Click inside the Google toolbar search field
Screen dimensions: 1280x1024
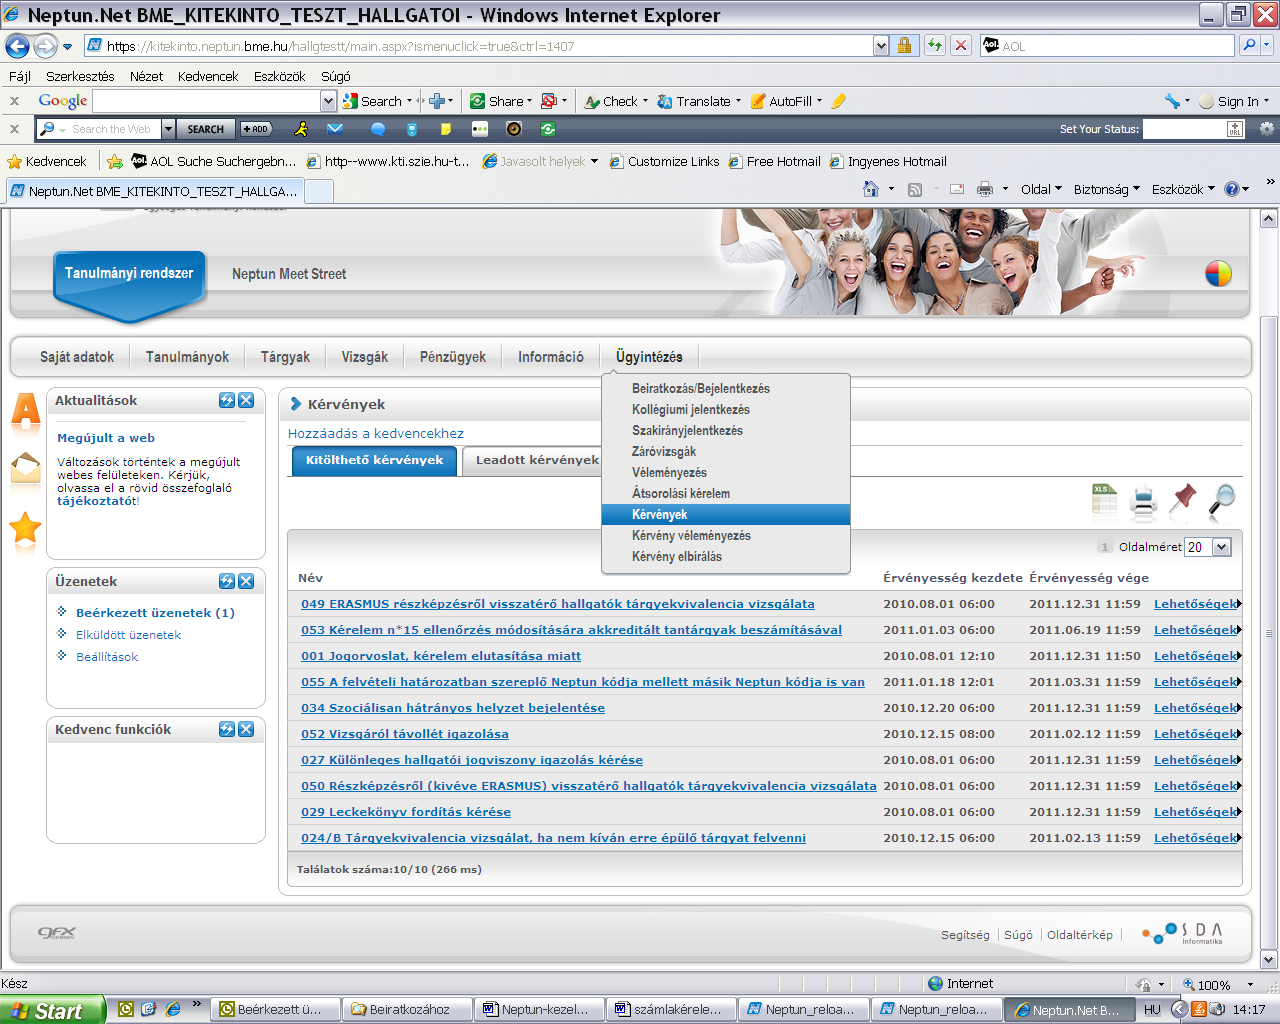(207, 101)
